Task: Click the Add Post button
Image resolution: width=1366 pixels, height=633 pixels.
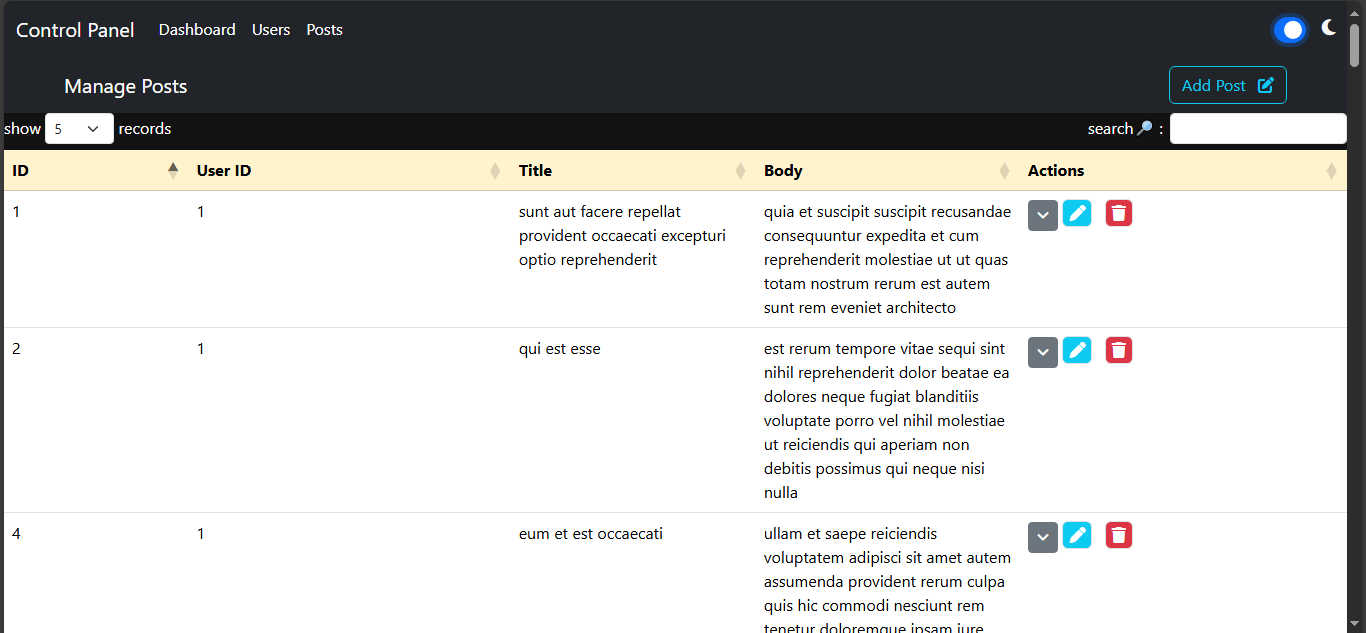Action: pyautogui.click(x=1228, y=85)
